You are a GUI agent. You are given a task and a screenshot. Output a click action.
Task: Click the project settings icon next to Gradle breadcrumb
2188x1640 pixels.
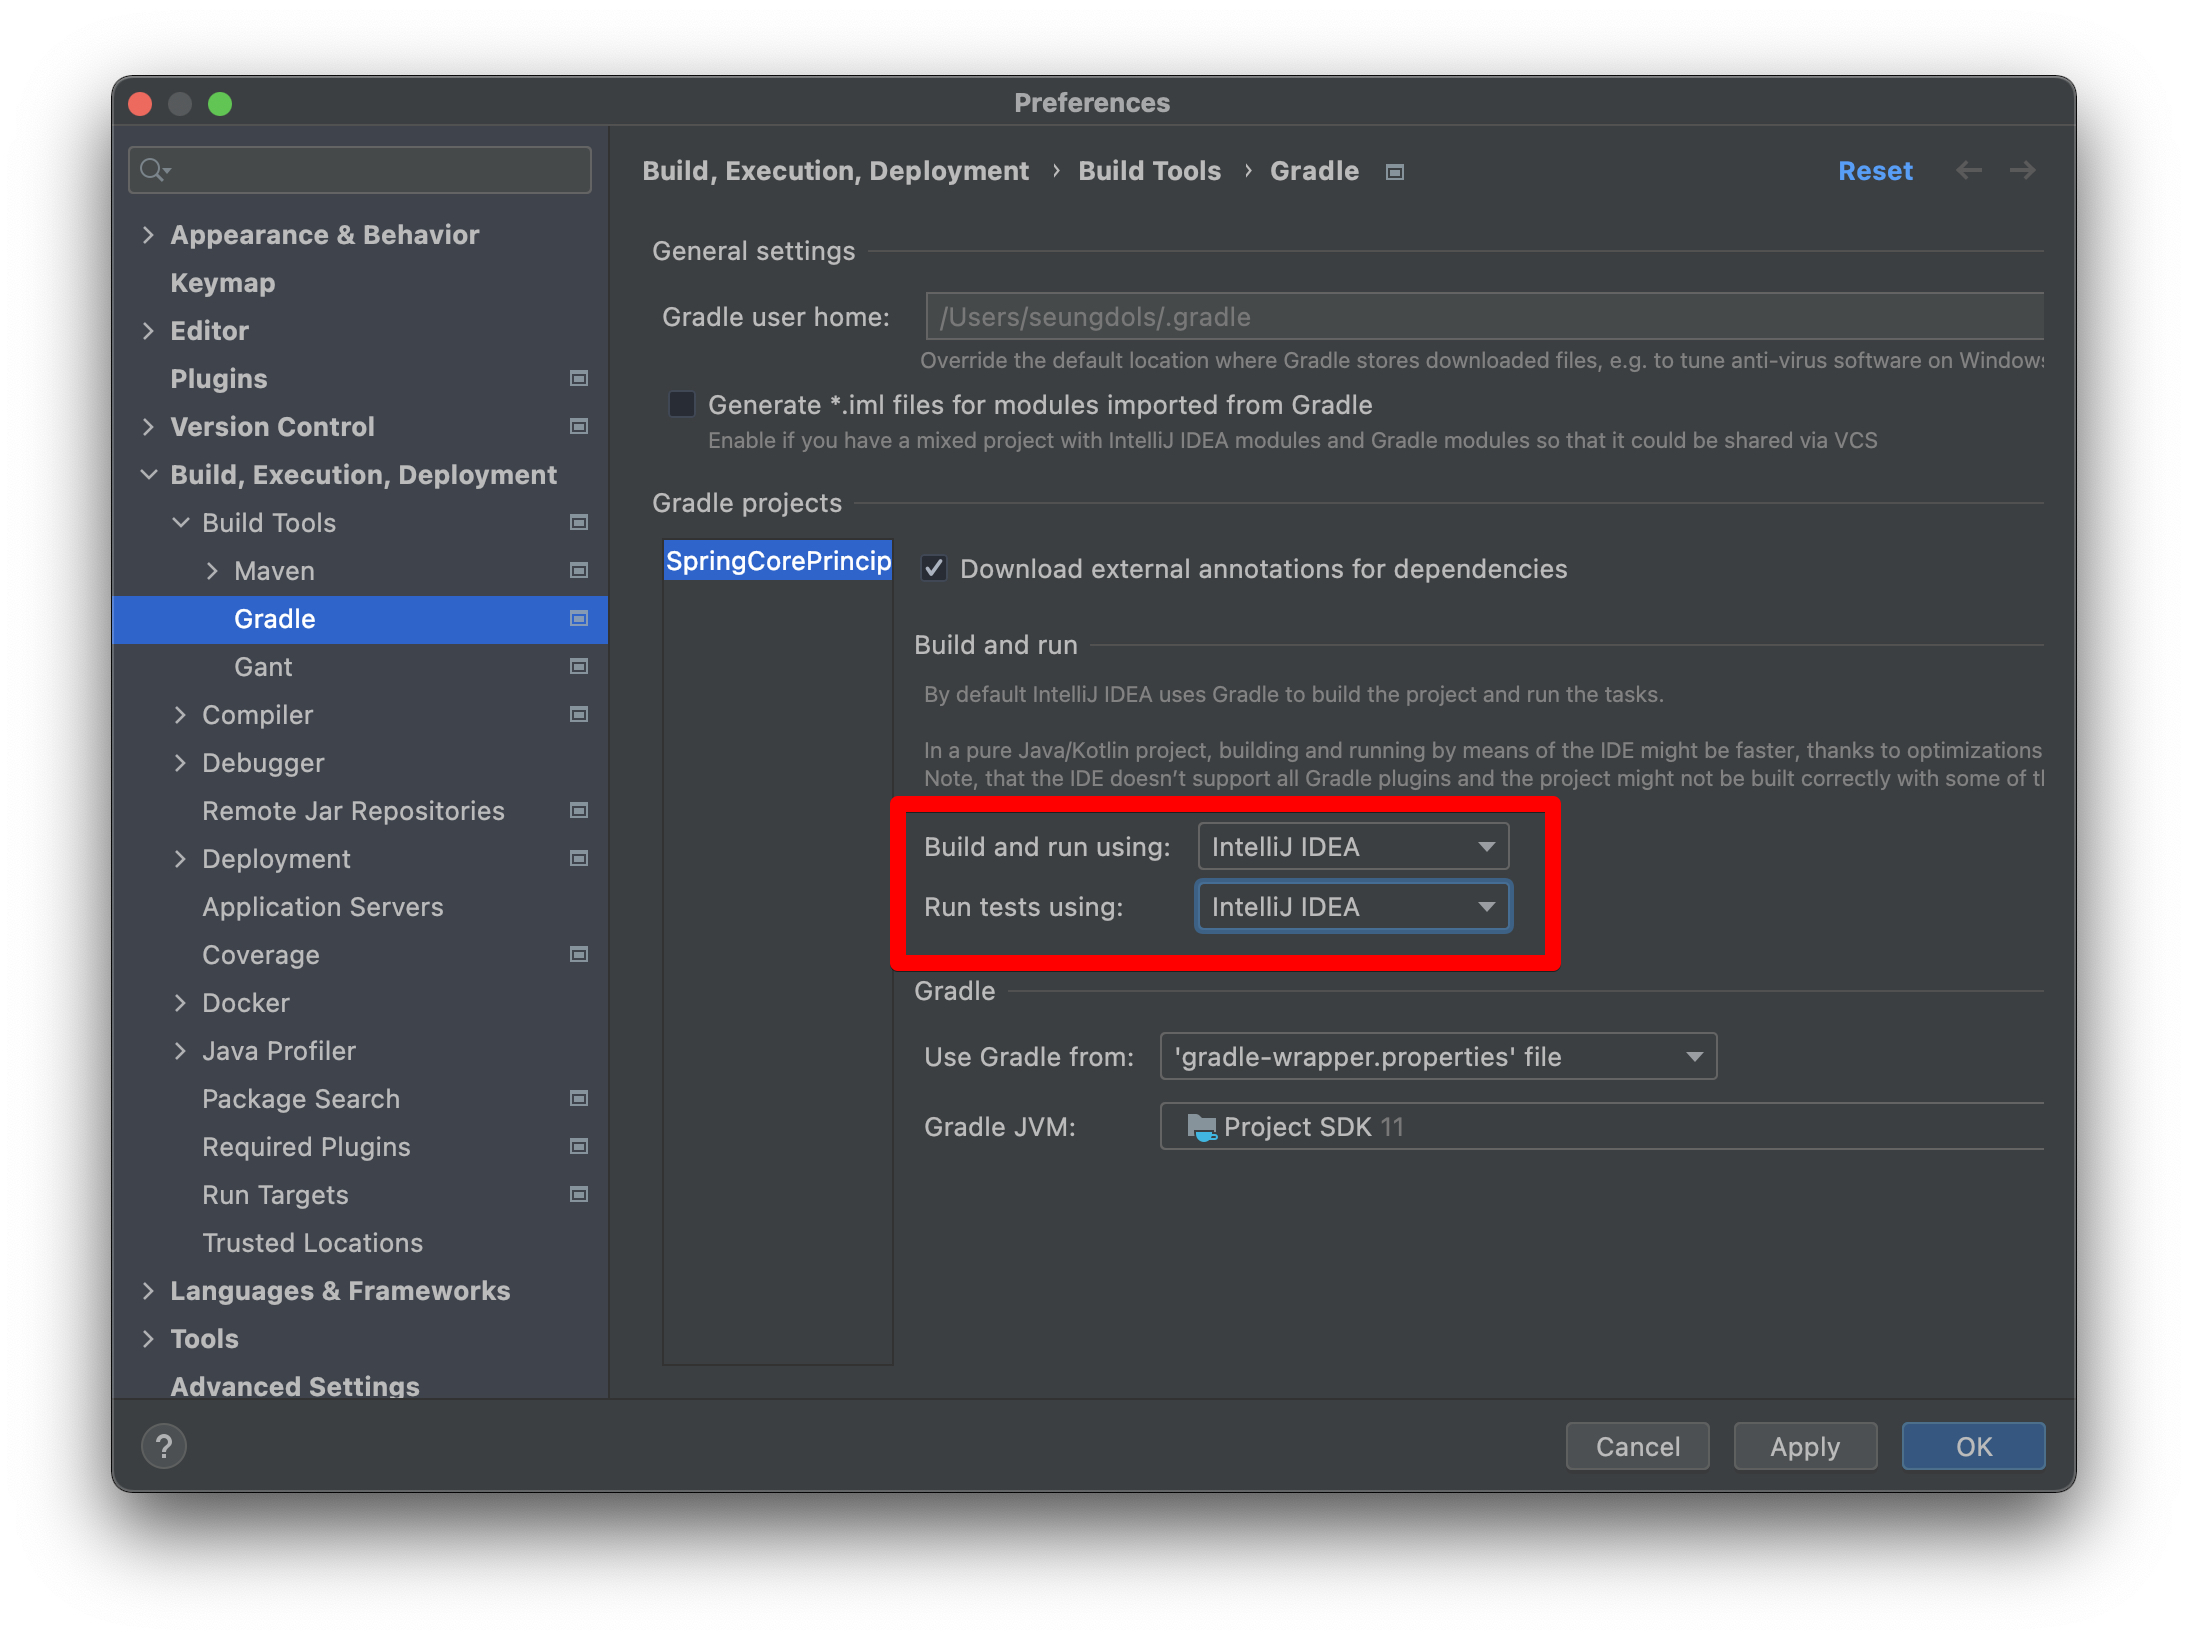(1395, 172)
